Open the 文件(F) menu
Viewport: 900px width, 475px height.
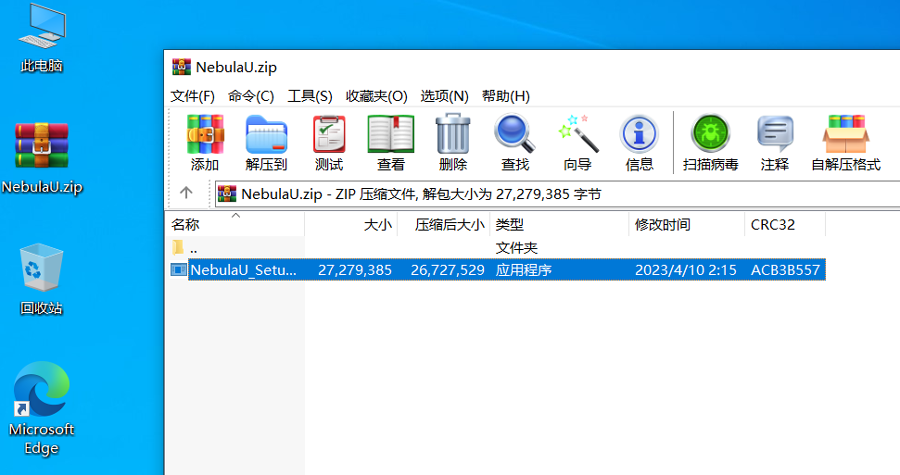tap(192, 96)
